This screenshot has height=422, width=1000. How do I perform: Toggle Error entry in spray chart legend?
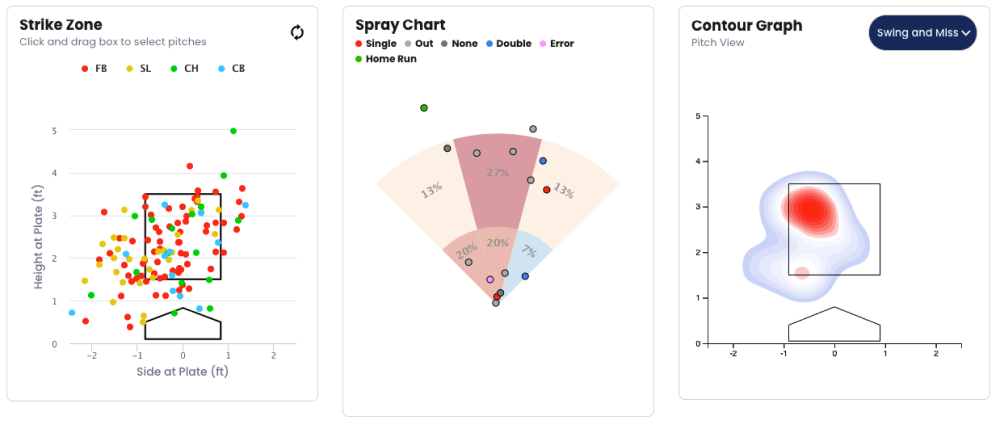(557, 44)
